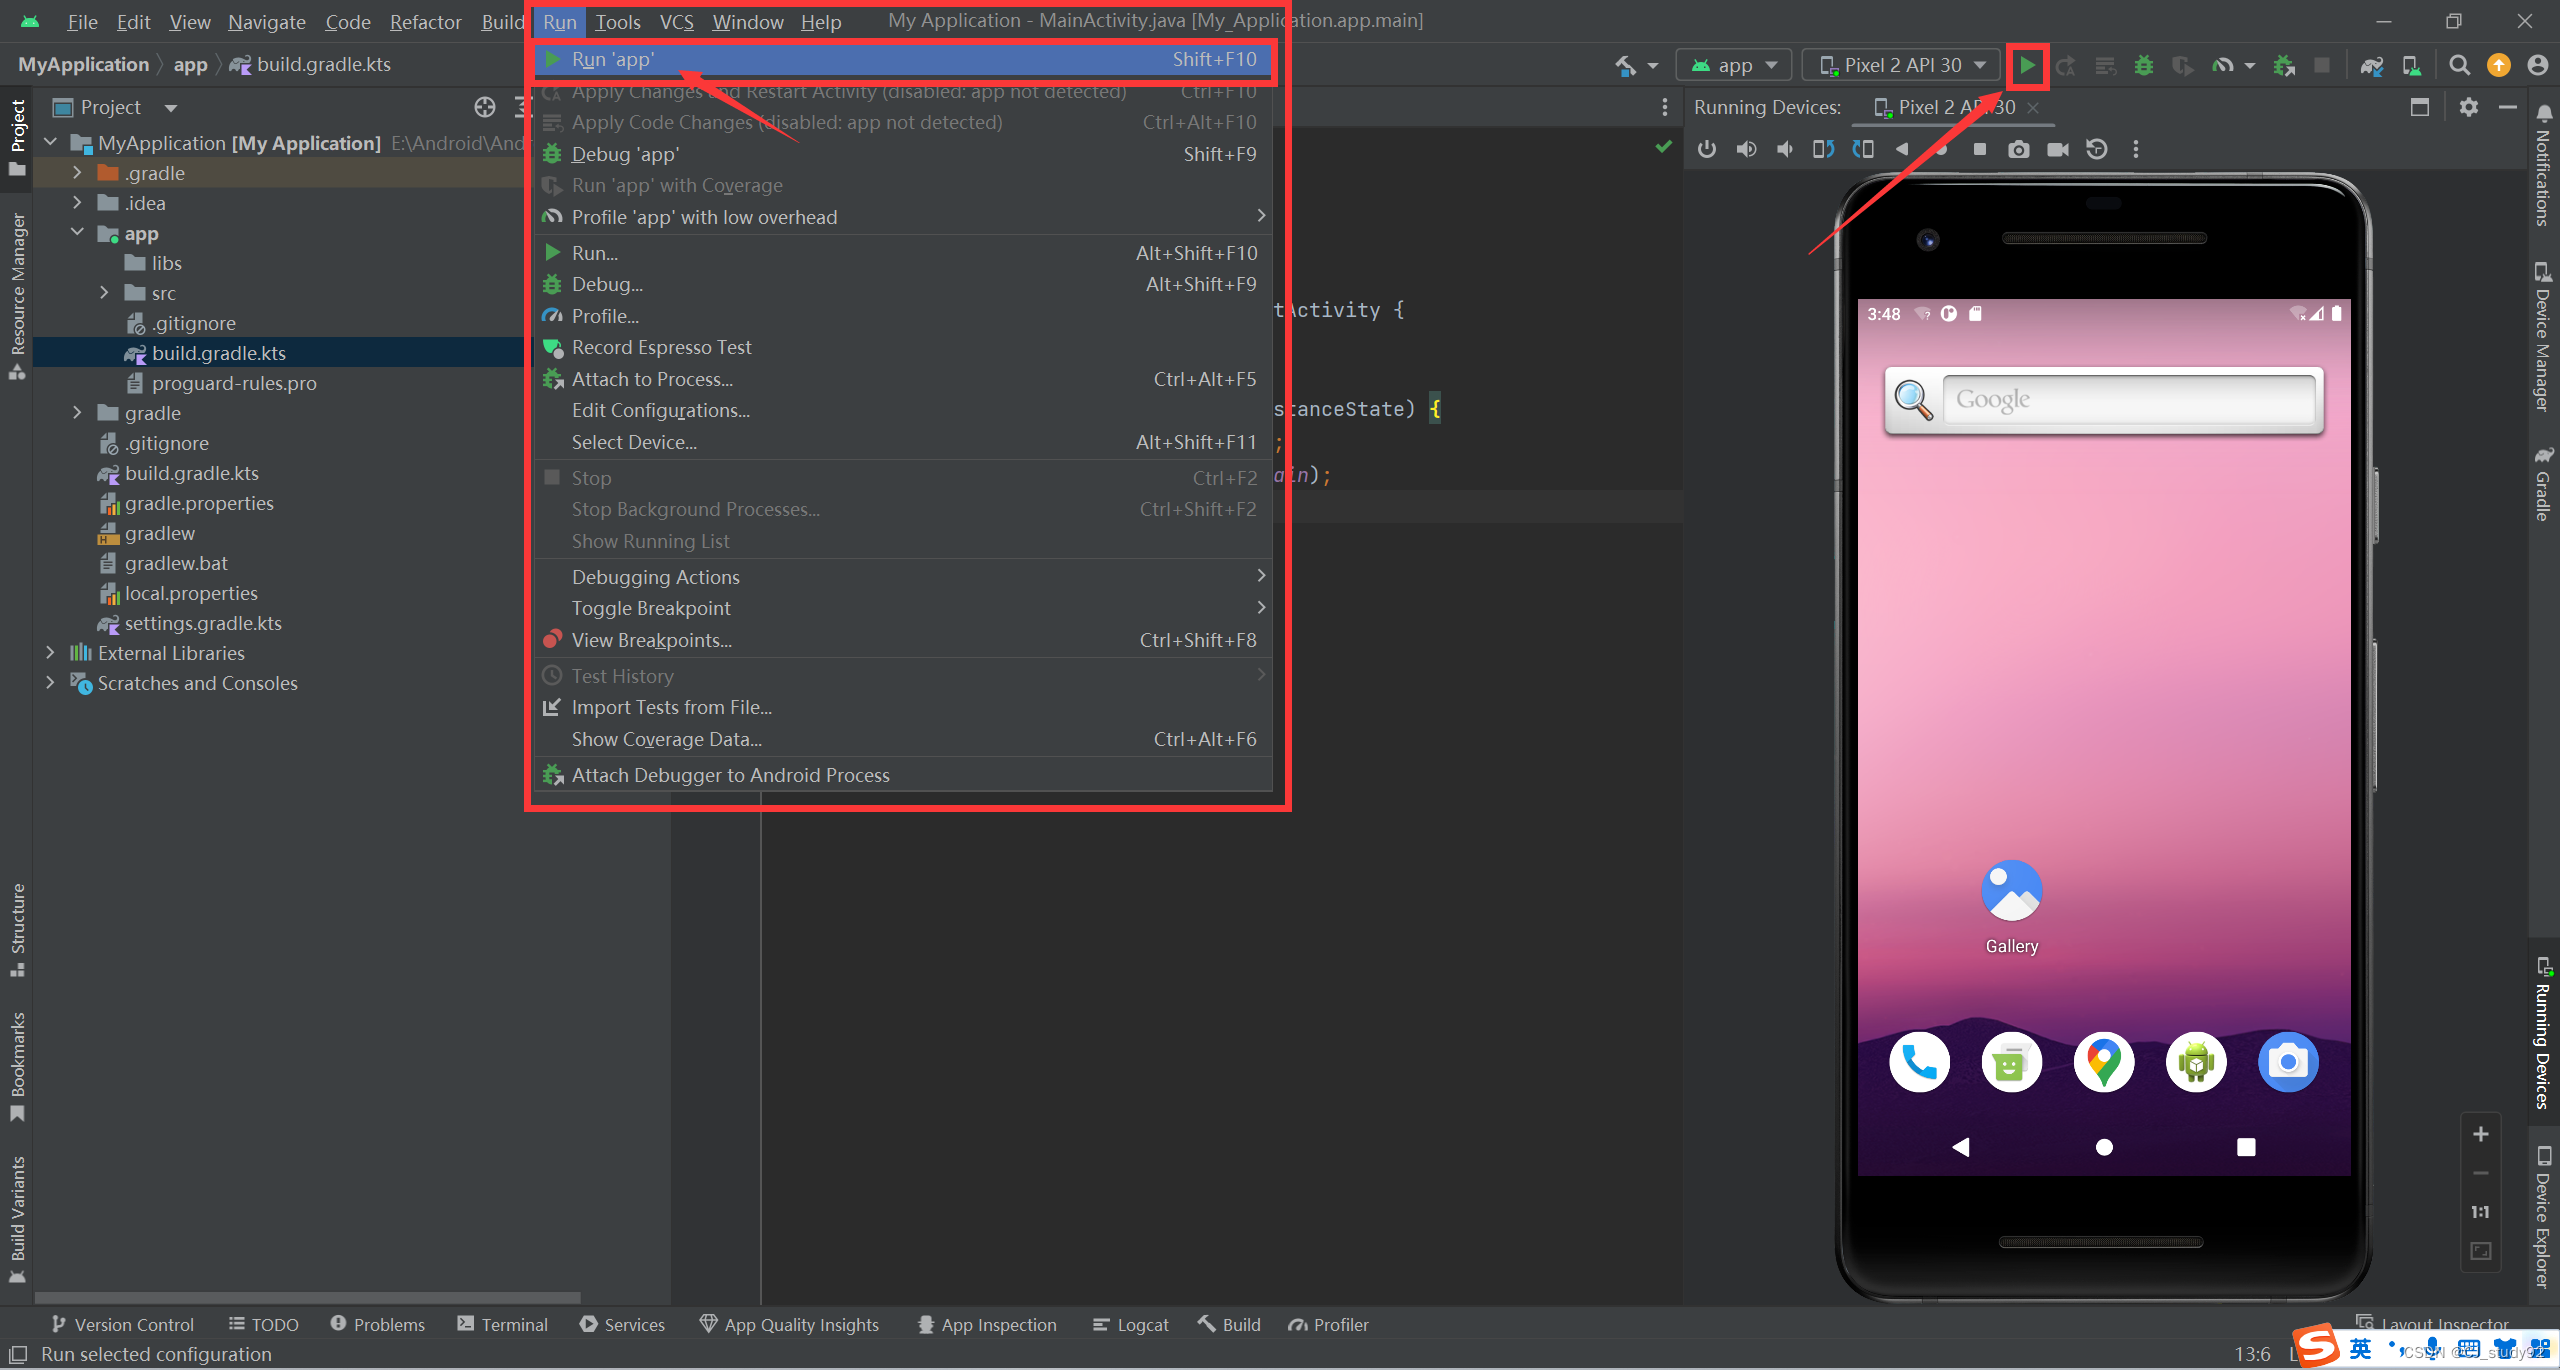Open the Terminal tool window
Screen dimensions: 2560x1370
coord(502,1324)
